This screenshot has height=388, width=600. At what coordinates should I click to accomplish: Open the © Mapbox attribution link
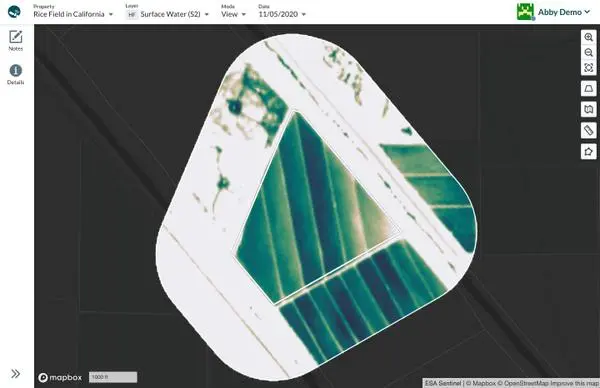[481, 383]
